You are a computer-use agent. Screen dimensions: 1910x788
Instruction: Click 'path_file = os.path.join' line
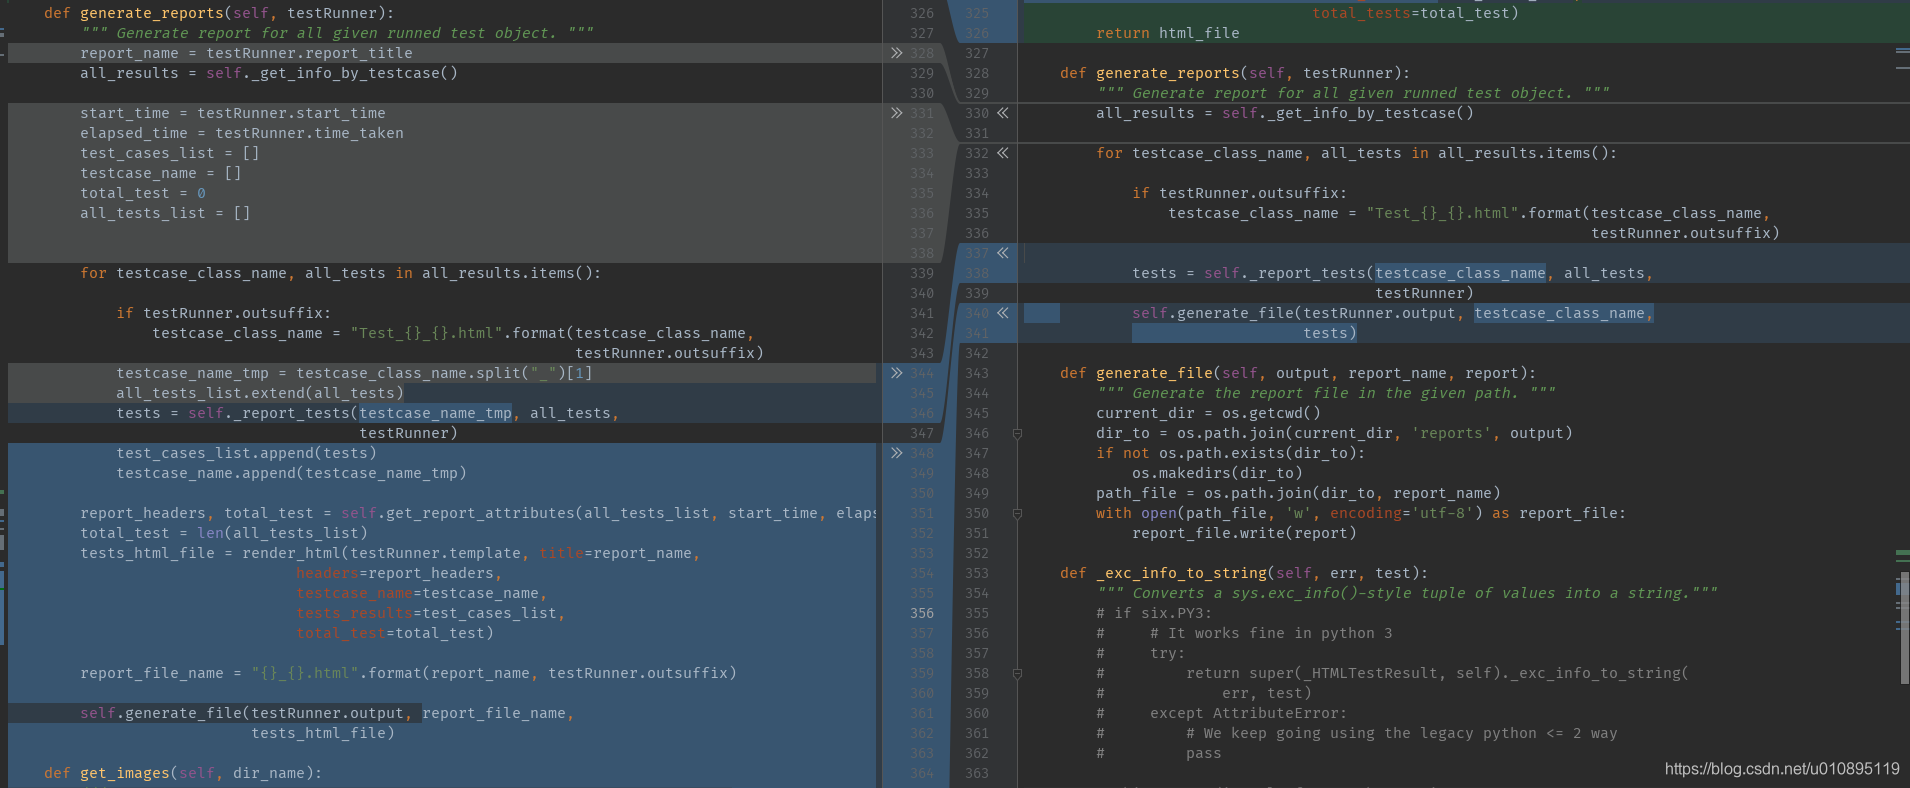tap(1298, 493)
